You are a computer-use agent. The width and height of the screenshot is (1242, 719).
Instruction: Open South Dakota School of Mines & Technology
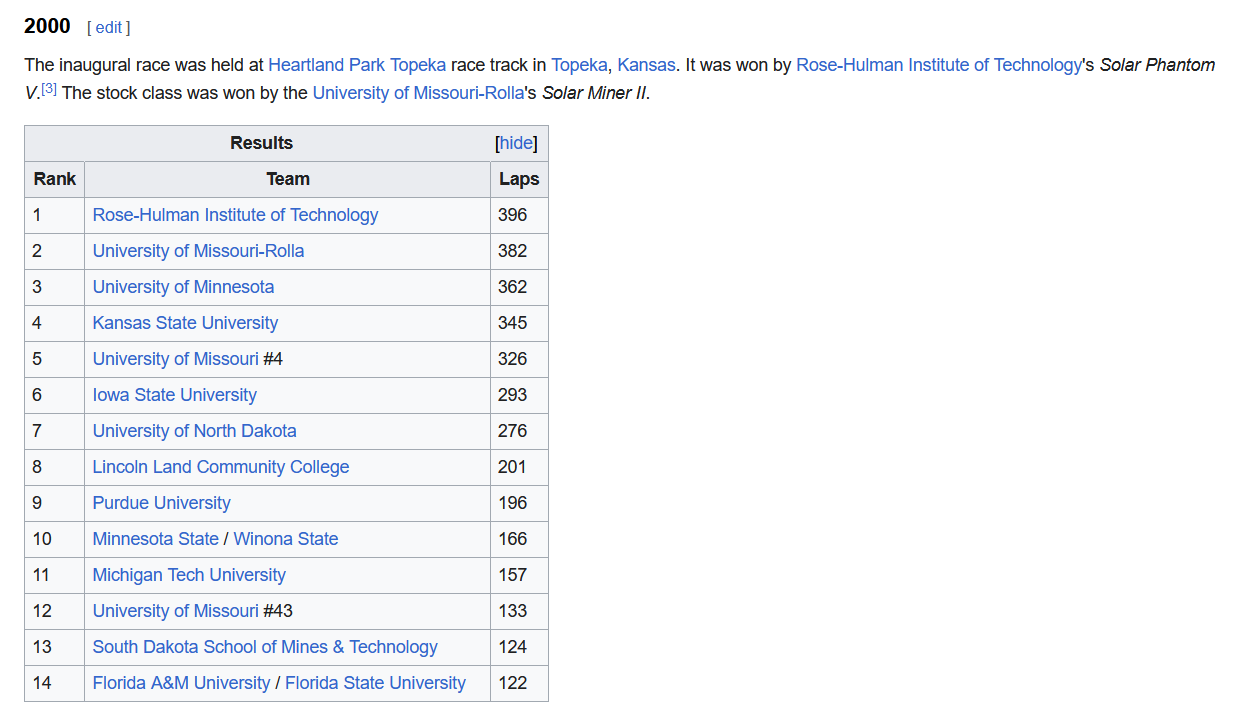pos(265,647)
